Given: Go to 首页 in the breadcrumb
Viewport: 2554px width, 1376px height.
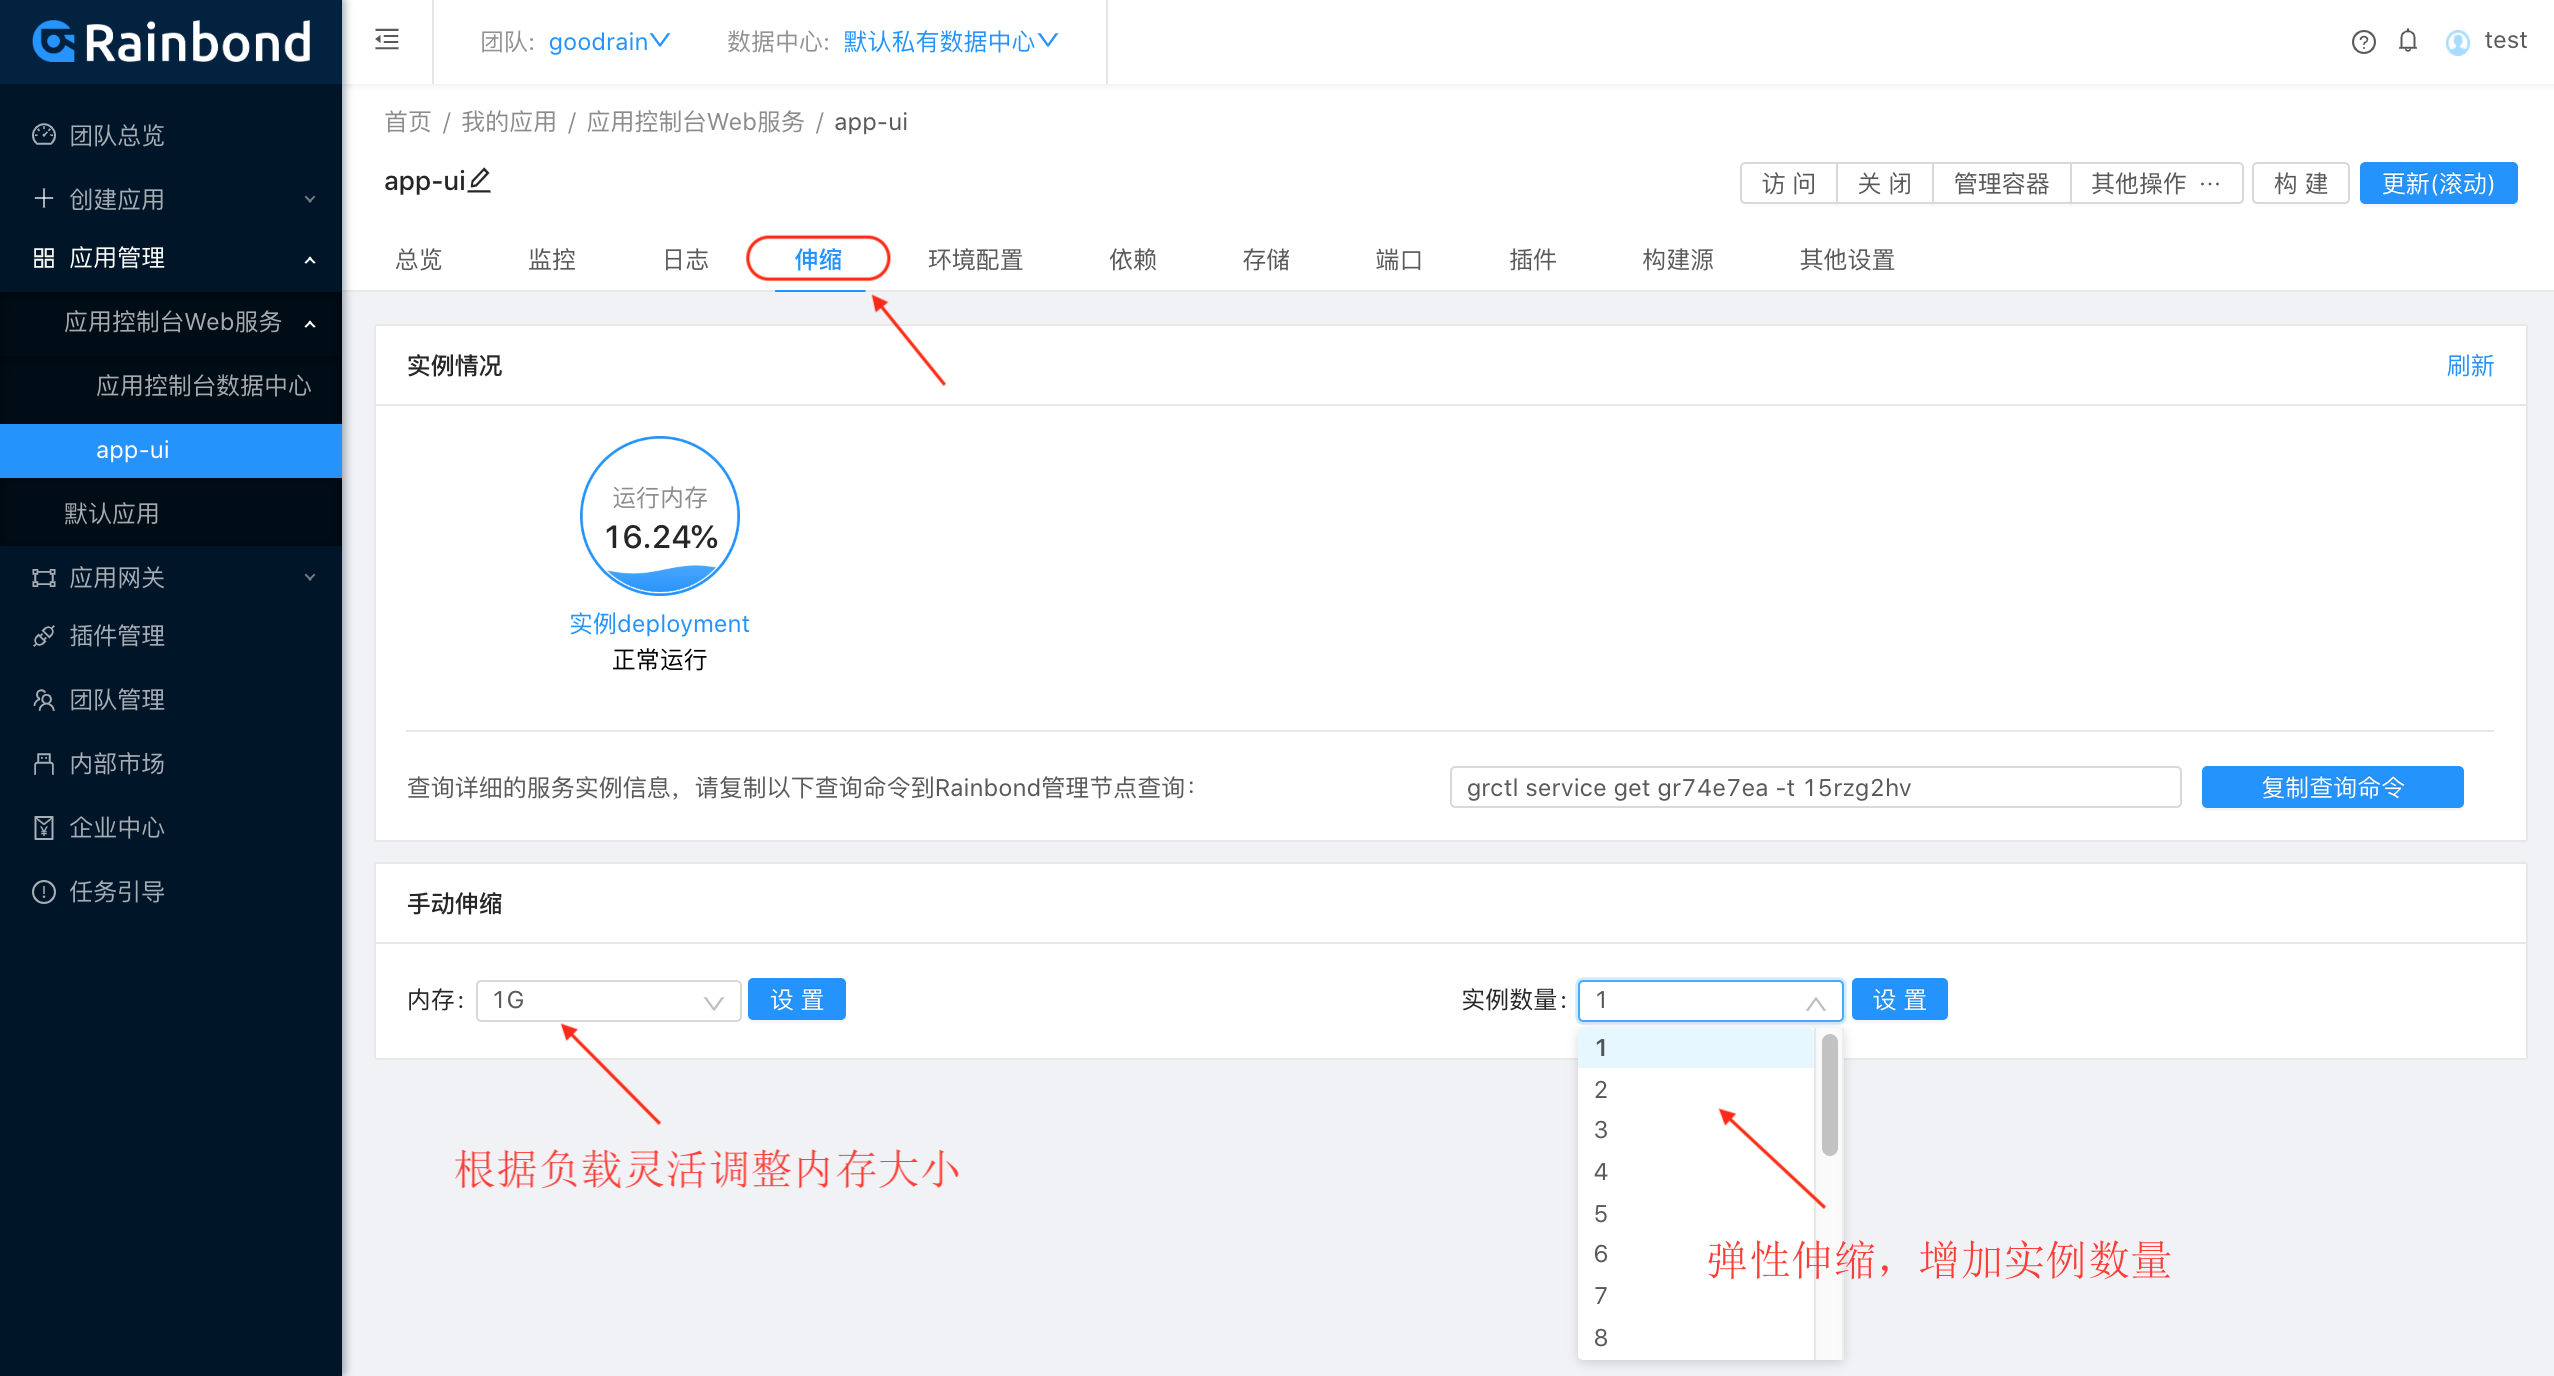Looking at the screenshot, I should click(x=407, y=122).
